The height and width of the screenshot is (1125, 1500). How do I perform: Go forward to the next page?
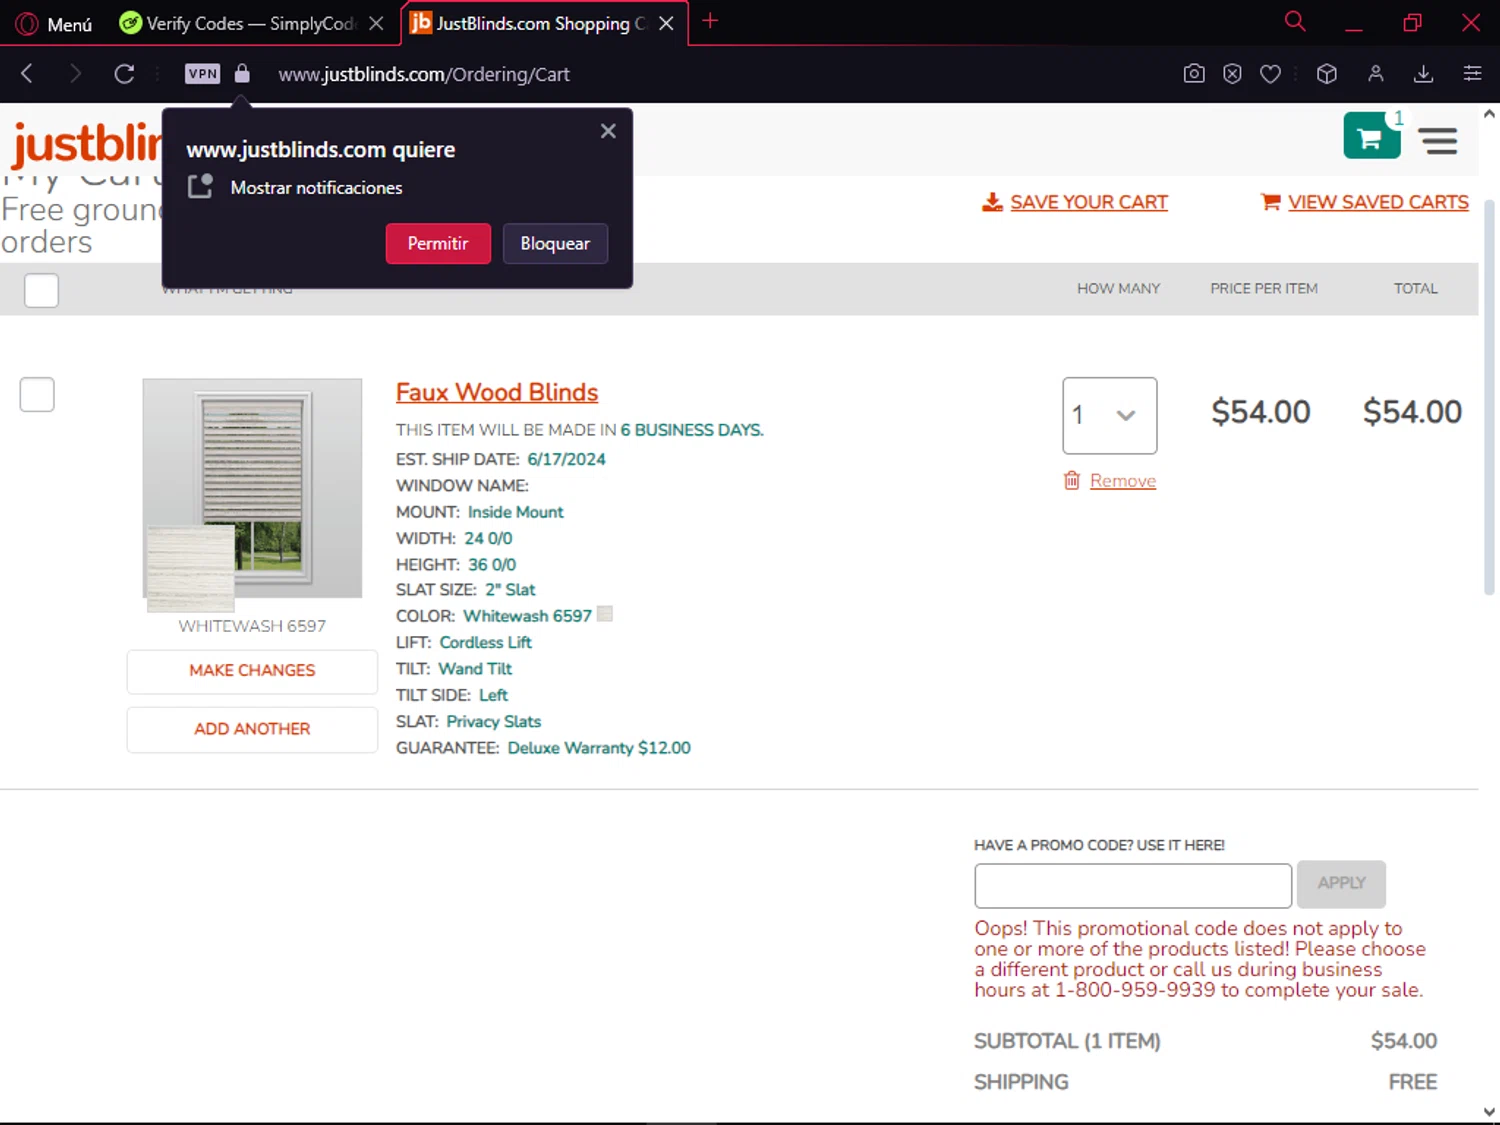tap(75, 73)
